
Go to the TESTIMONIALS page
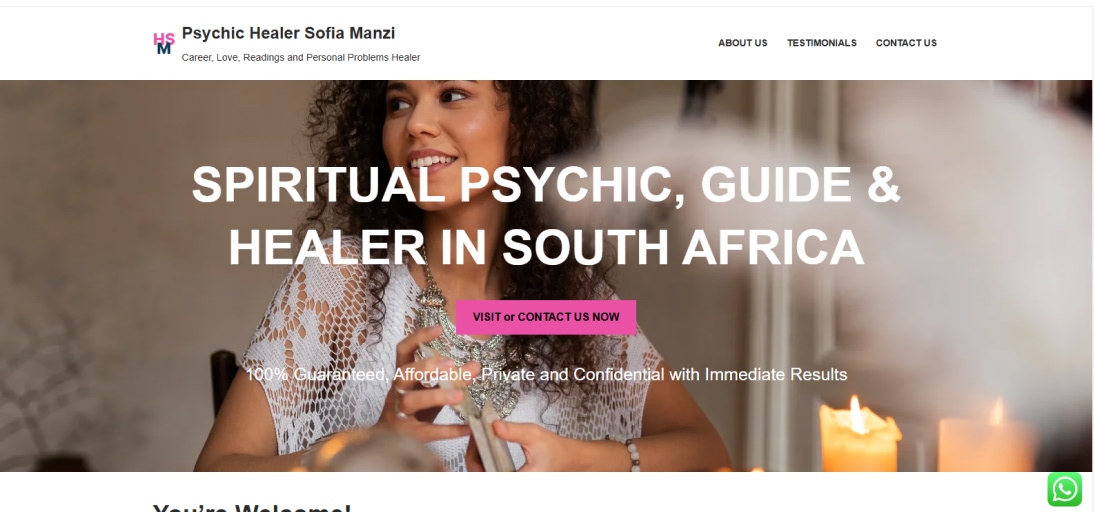[x=821, y=43]
